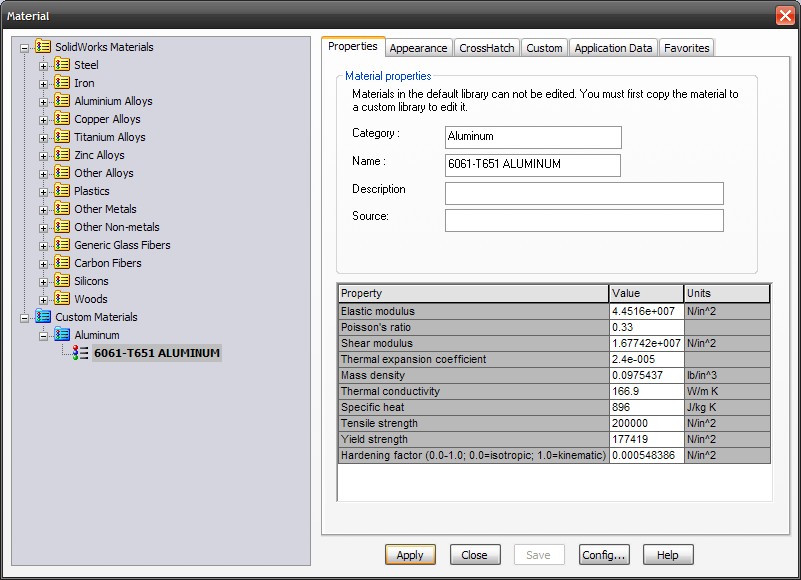Click the Category input field
Screen dimensions: 801x580
[533, 137]
